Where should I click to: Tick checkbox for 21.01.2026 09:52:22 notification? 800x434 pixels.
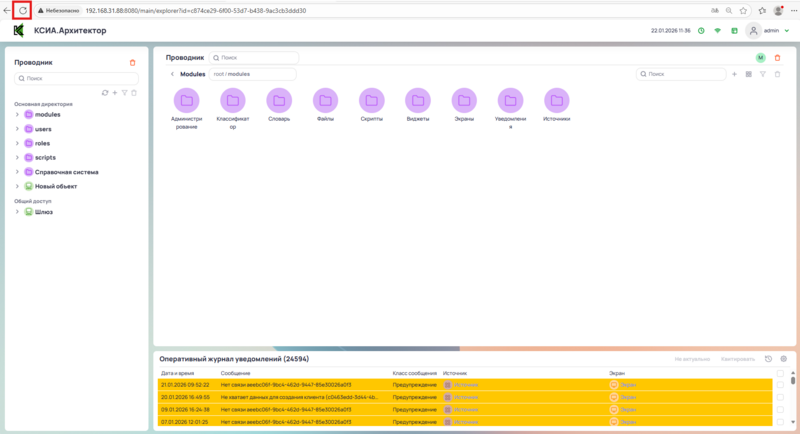click(780, 384)
